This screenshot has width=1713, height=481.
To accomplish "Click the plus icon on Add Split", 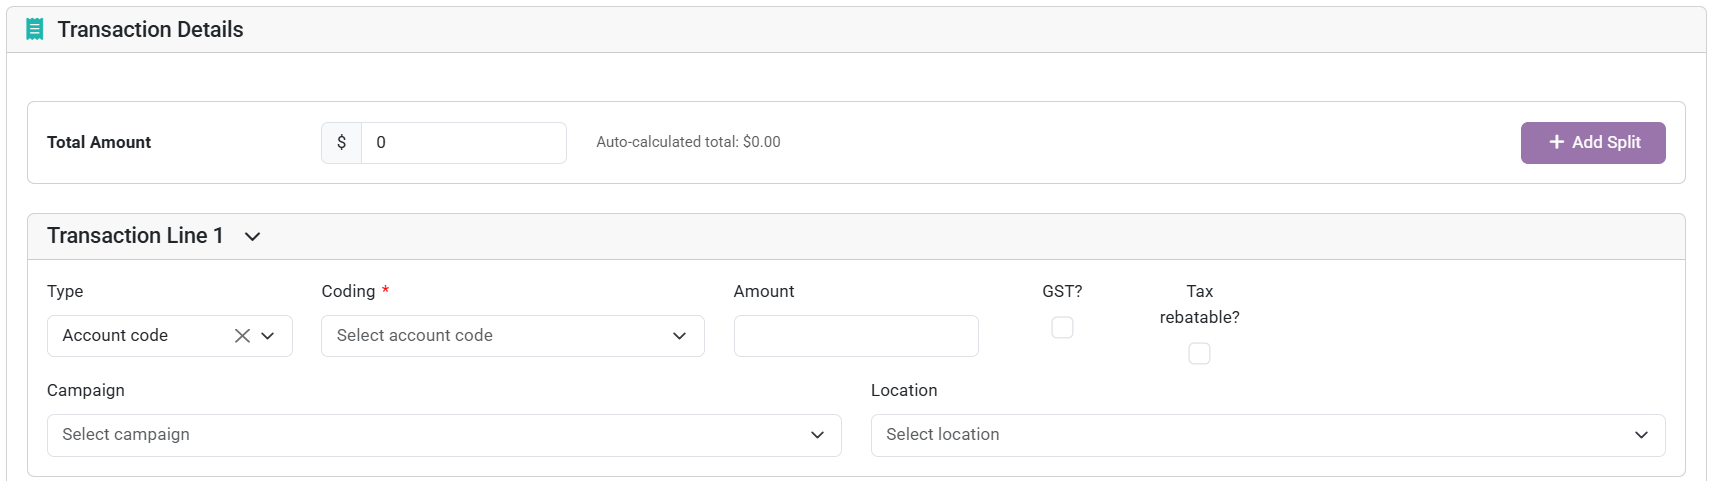I will 1556,142.
